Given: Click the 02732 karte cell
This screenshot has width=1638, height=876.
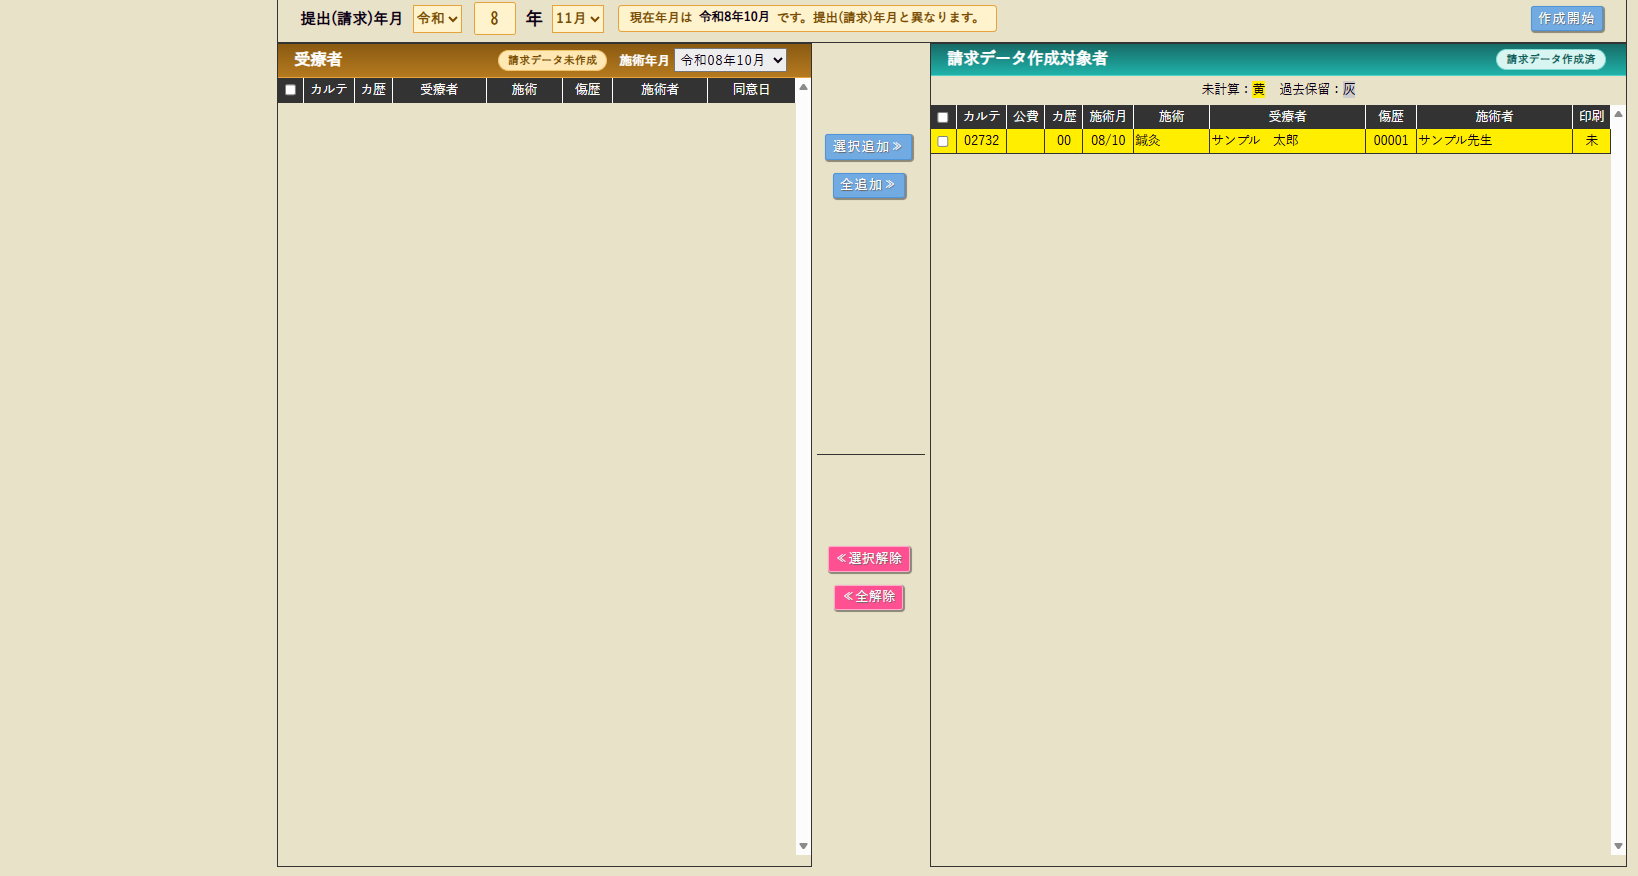Looking at the screenshot, I should [981, 141].
